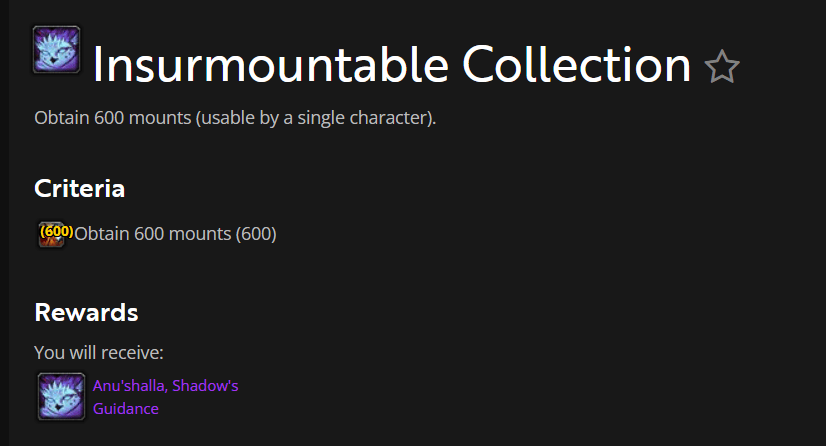Click the Anu'shalla reward mount icon
The height and width of the screenshot is (446, 826).
click(60, 396)
